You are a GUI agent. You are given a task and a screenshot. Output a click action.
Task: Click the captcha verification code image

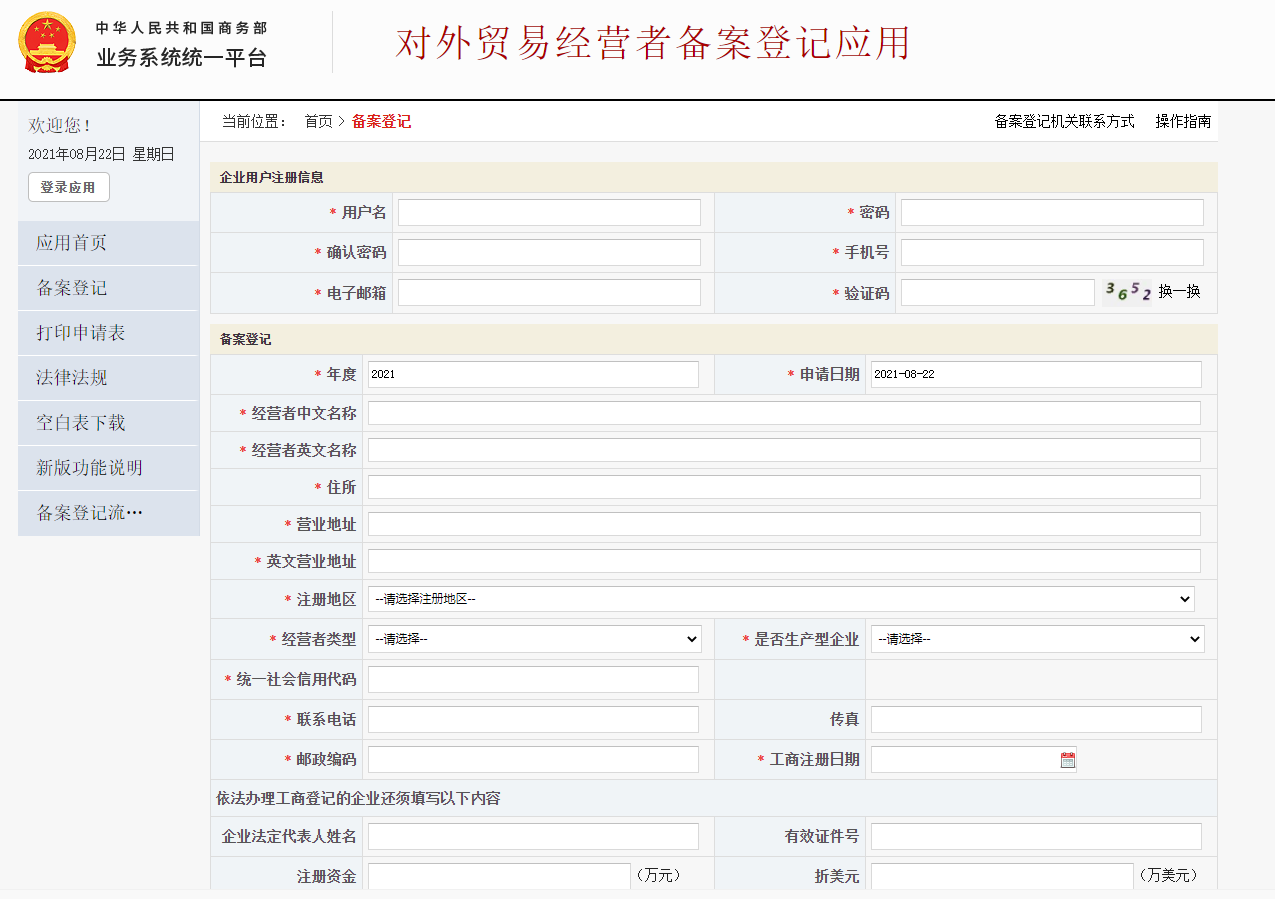1127,292
